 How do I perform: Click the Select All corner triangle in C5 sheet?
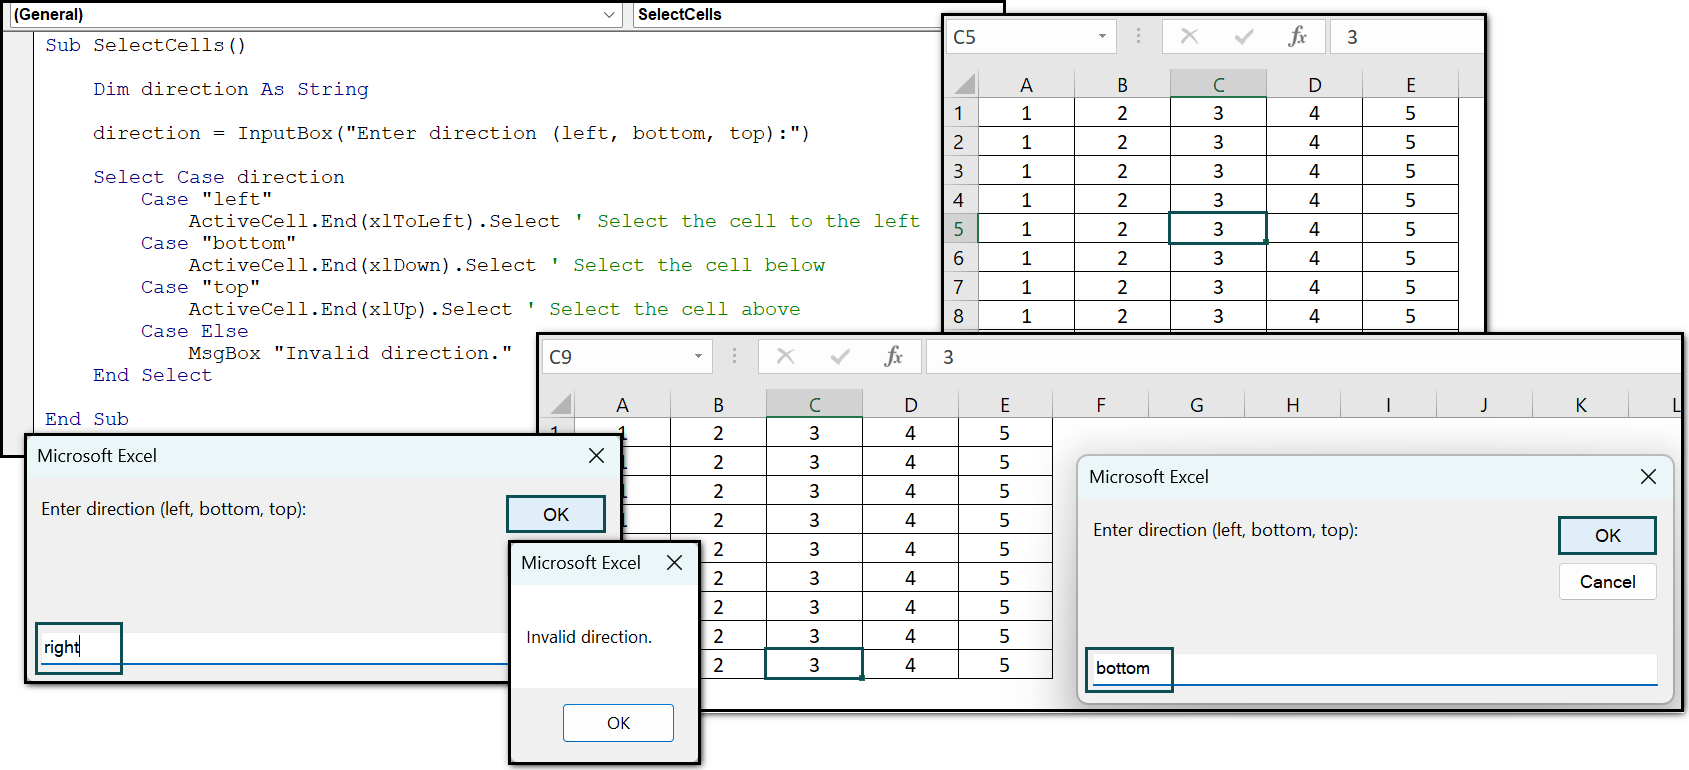tap(964, 84)
